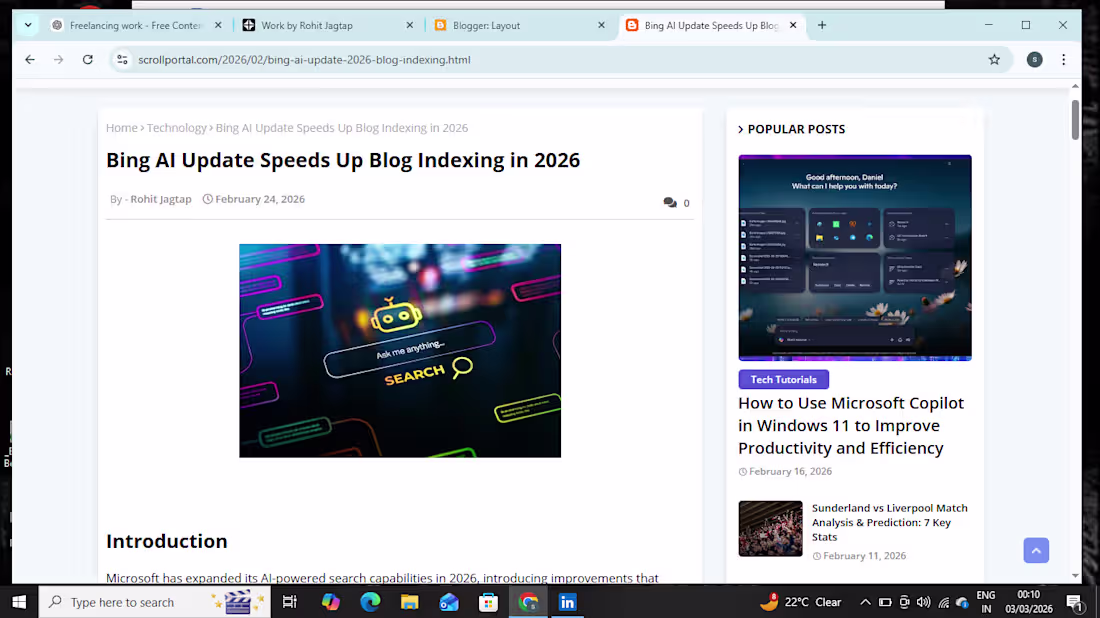Open the clock showing 00:10
Screen dimensions: 1100x618
(x=1028, y=602)
